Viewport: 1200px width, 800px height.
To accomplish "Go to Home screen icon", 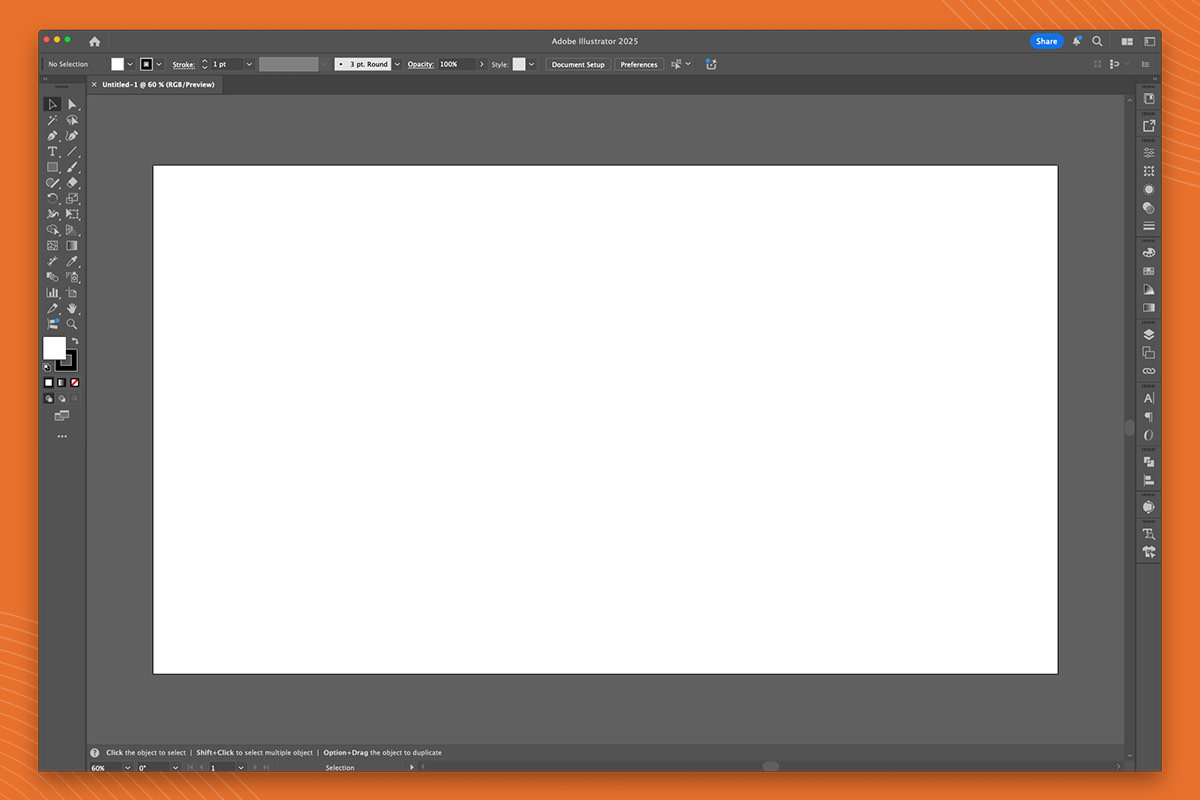I will 94,41.
